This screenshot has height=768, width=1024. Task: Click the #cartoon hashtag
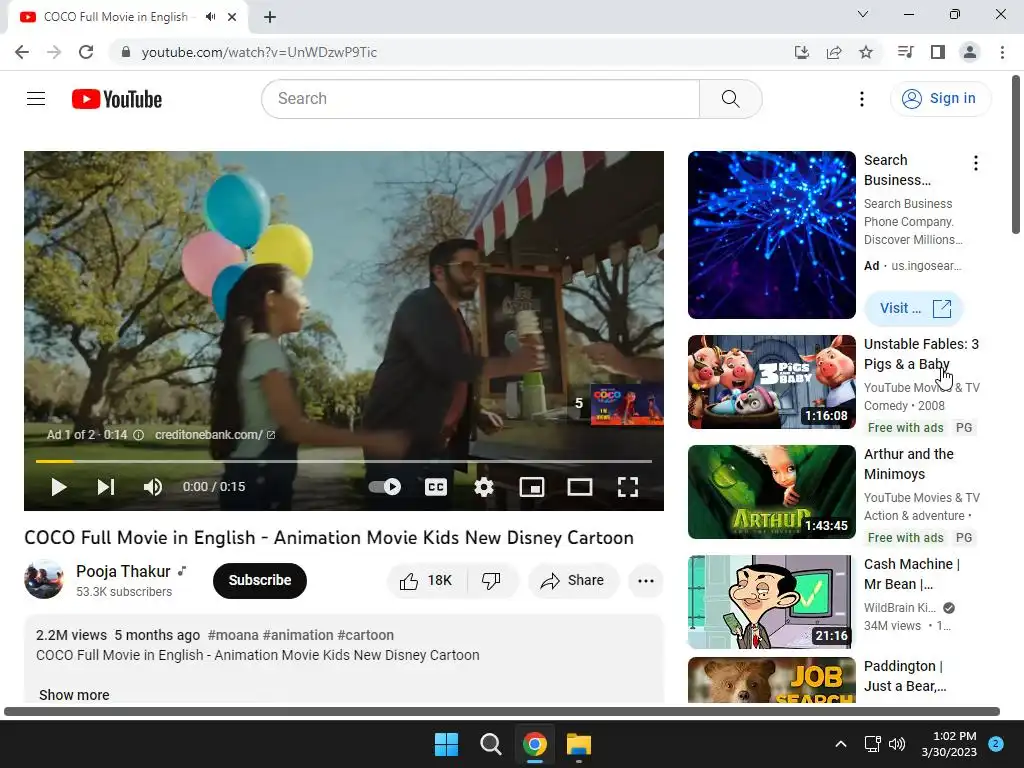click(x=365, y=635)
